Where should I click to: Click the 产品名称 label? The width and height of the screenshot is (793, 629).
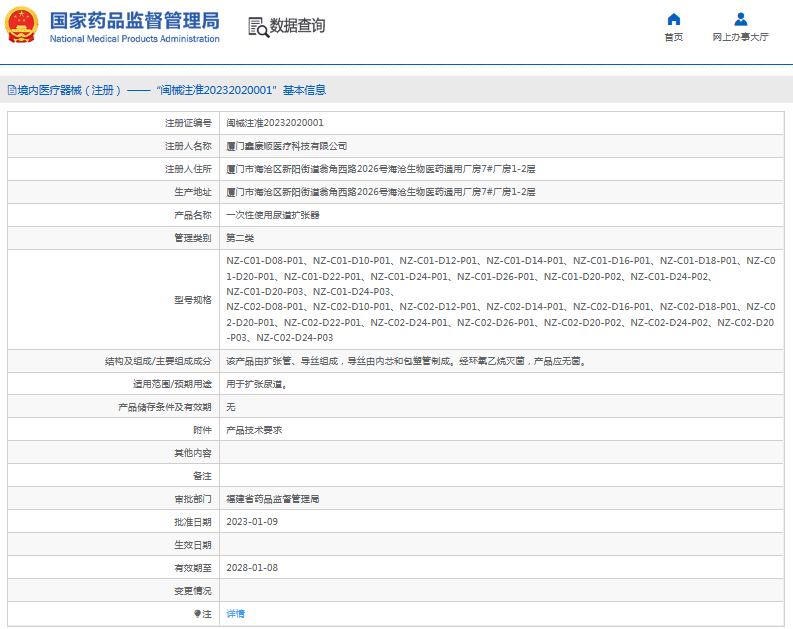click(193, 215)
